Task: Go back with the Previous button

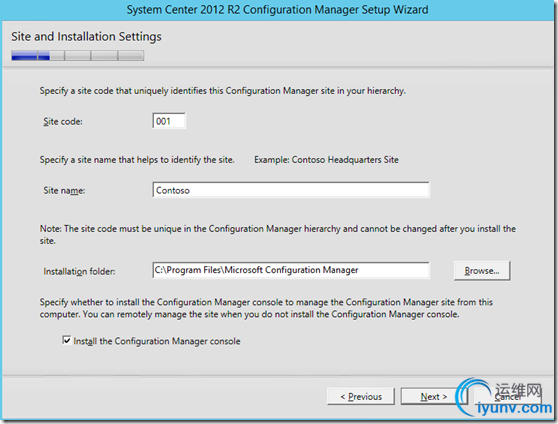Action: click(361, 396)
